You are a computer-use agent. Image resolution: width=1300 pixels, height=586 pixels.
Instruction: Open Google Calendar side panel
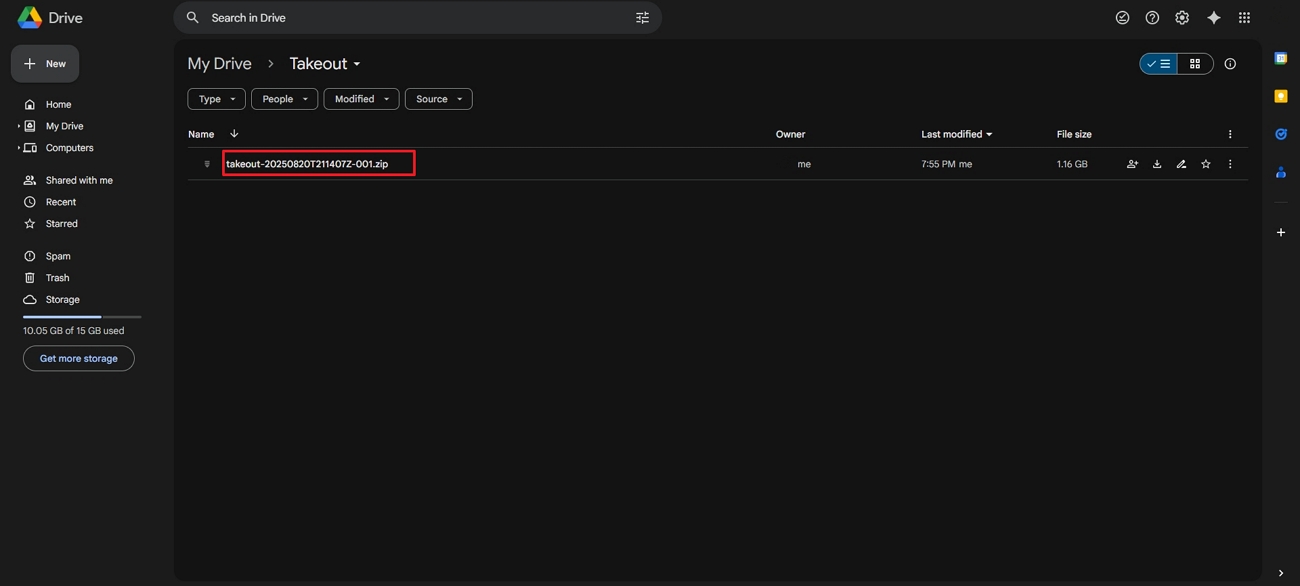coord(1281,57)
